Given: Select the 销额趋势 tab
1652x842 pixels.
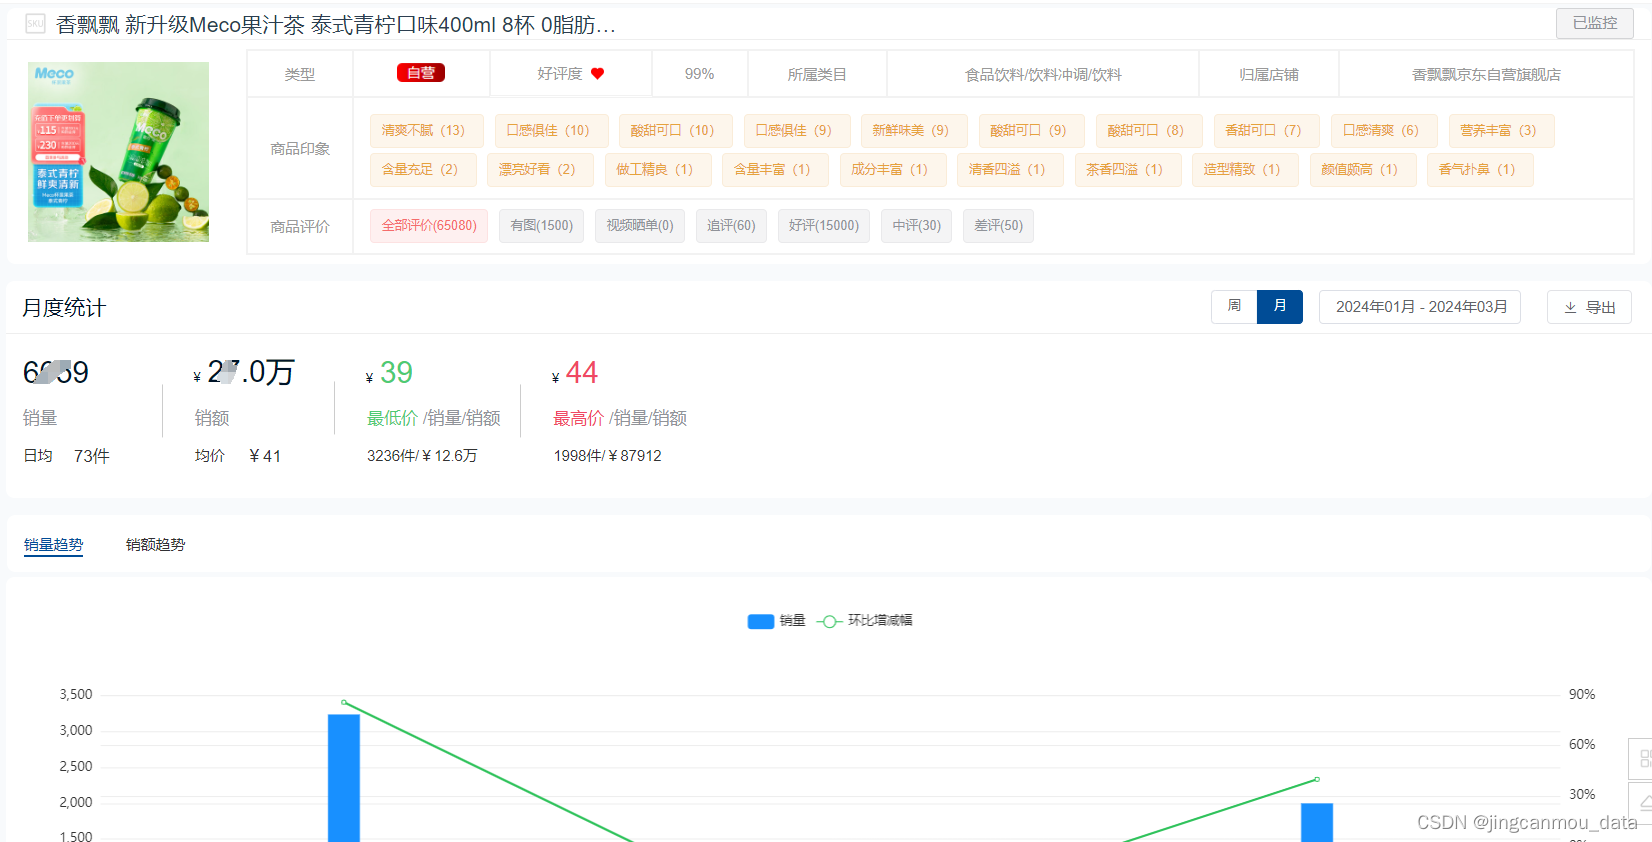Looking at the screenshot, I should click(155, 545).
